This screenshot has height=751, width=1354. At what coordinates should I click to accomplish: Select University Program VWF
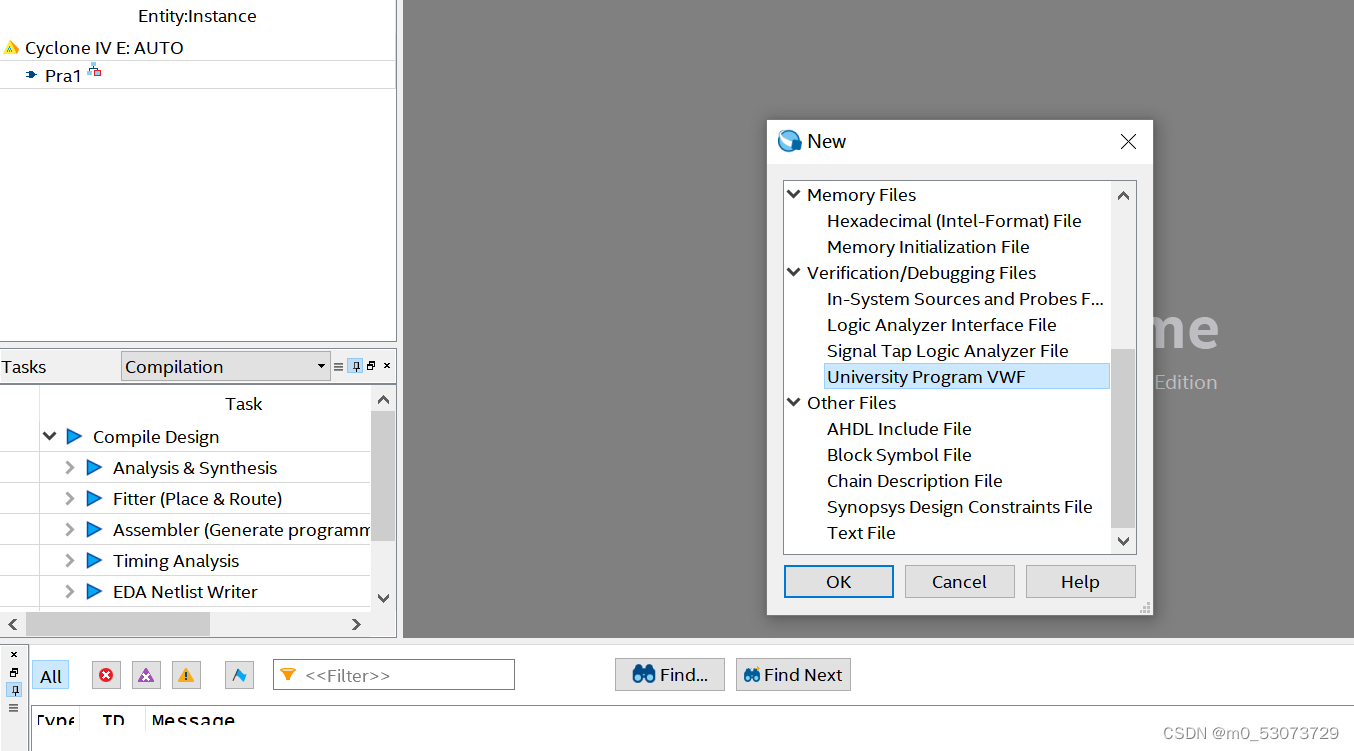pyautogui.click(x=967, y=377)
